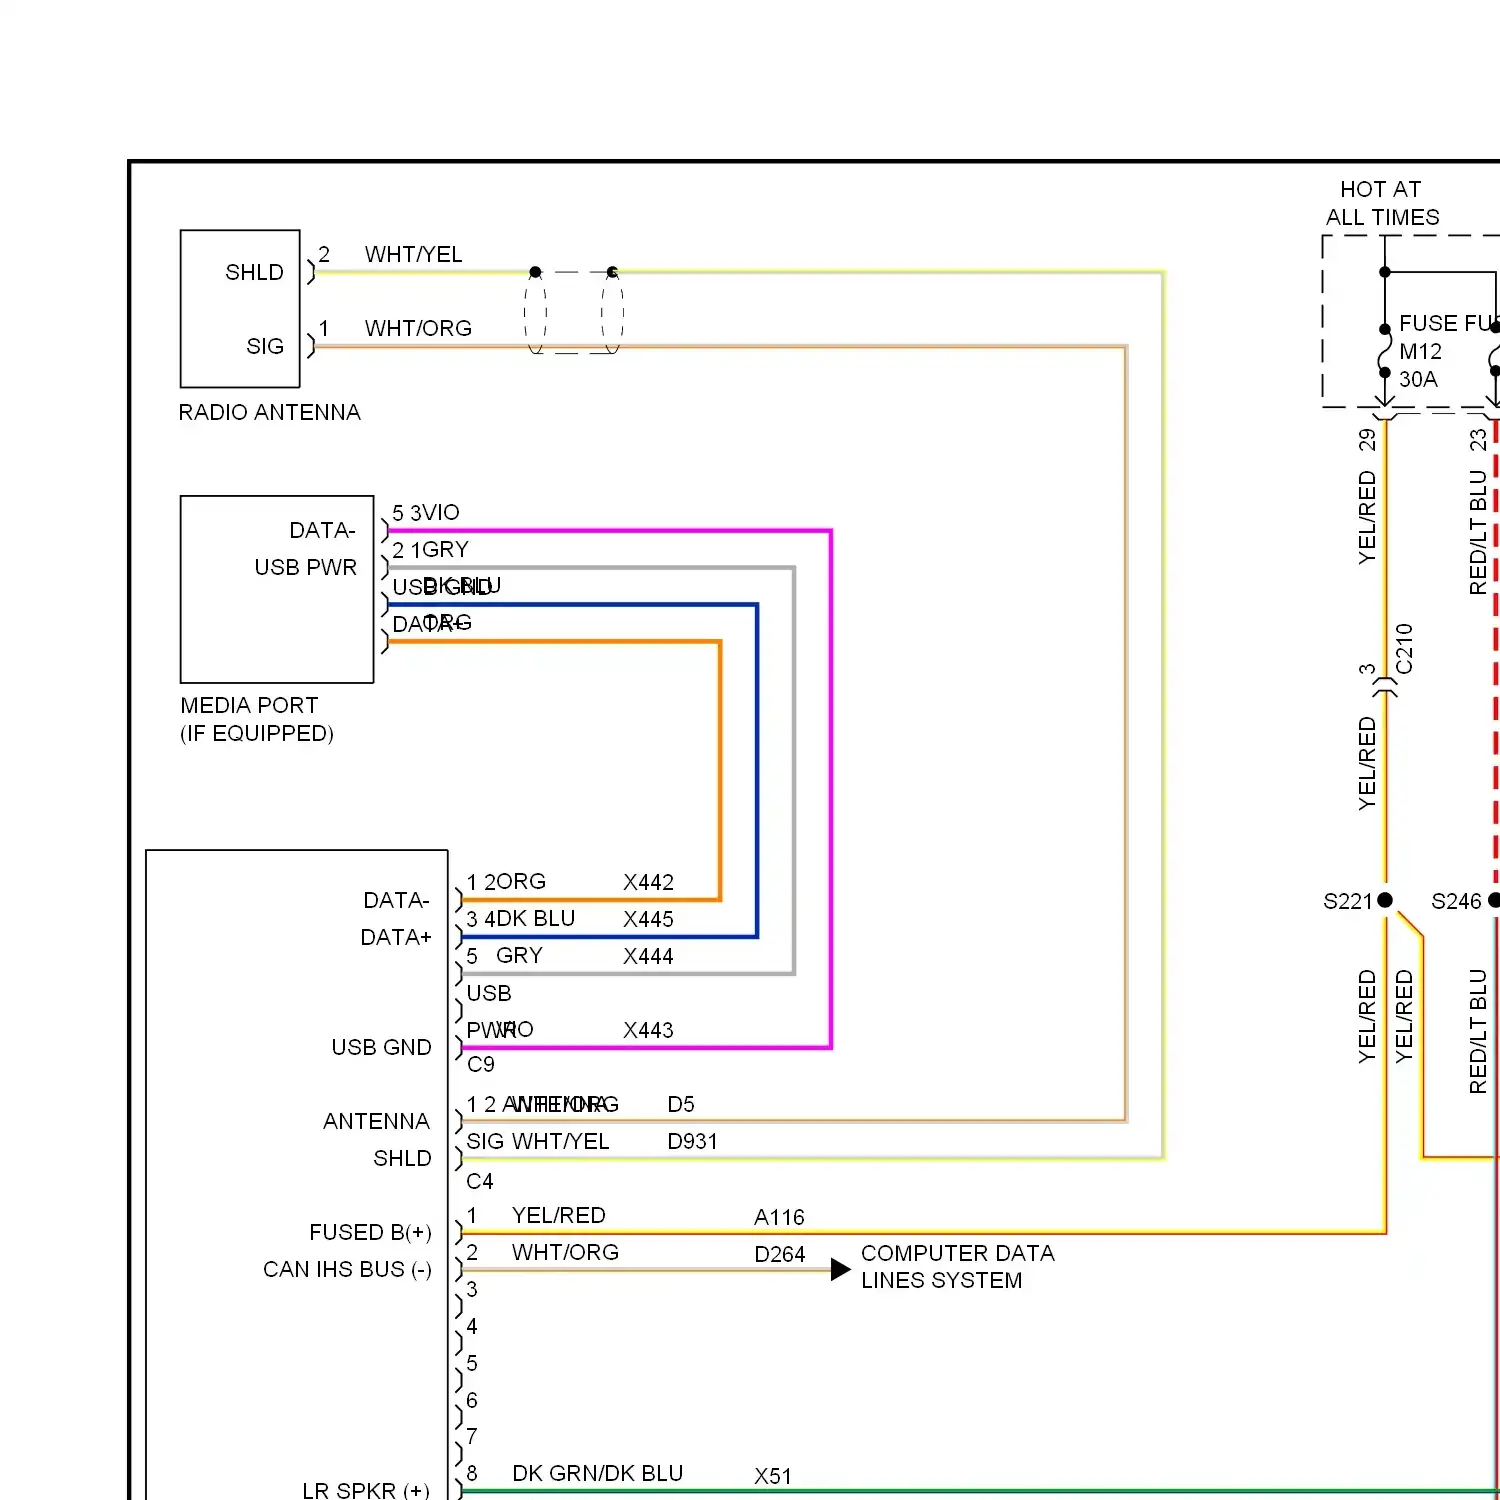
Task: Select circuit code D264
Action: coord(779,1254)
